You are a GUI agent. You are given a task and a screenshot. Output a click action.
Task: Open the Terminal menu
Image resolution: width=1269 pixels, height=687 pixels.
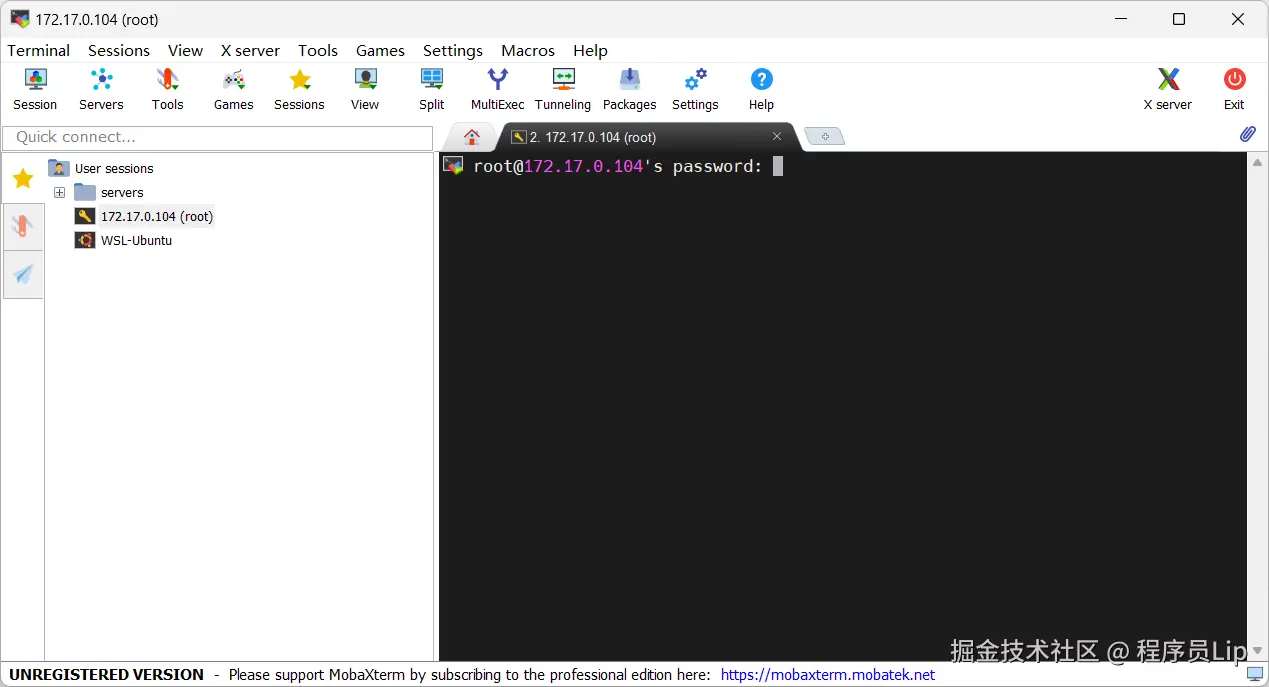39,50
